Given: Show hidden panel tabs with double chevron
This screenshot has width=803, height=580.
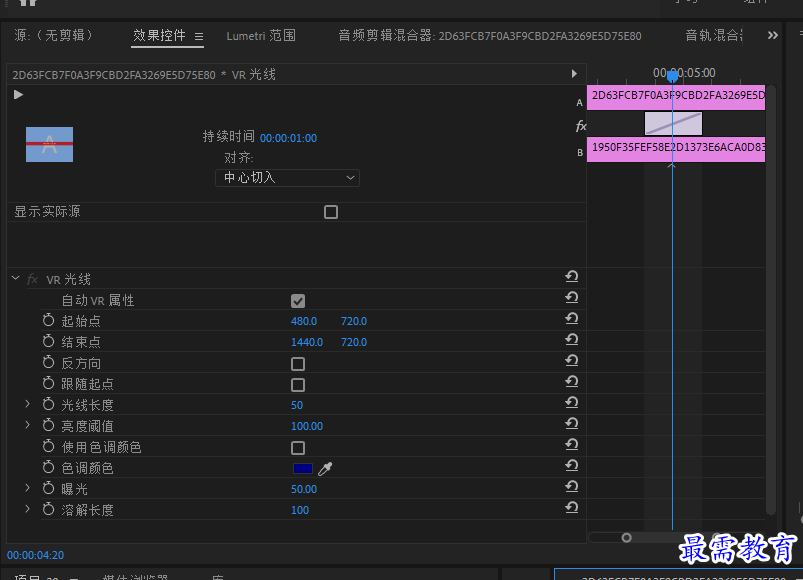Looking at the screenshot, I should pyautogui.click(x=773, y=35).
